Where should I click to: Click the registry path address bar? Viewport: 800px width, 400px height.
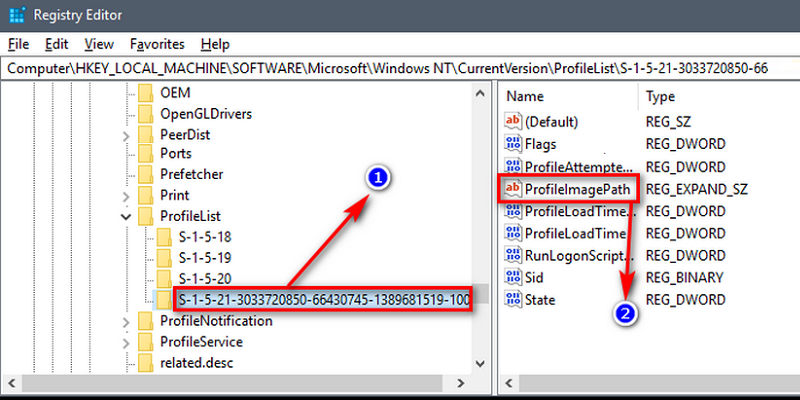coord(400,68)
